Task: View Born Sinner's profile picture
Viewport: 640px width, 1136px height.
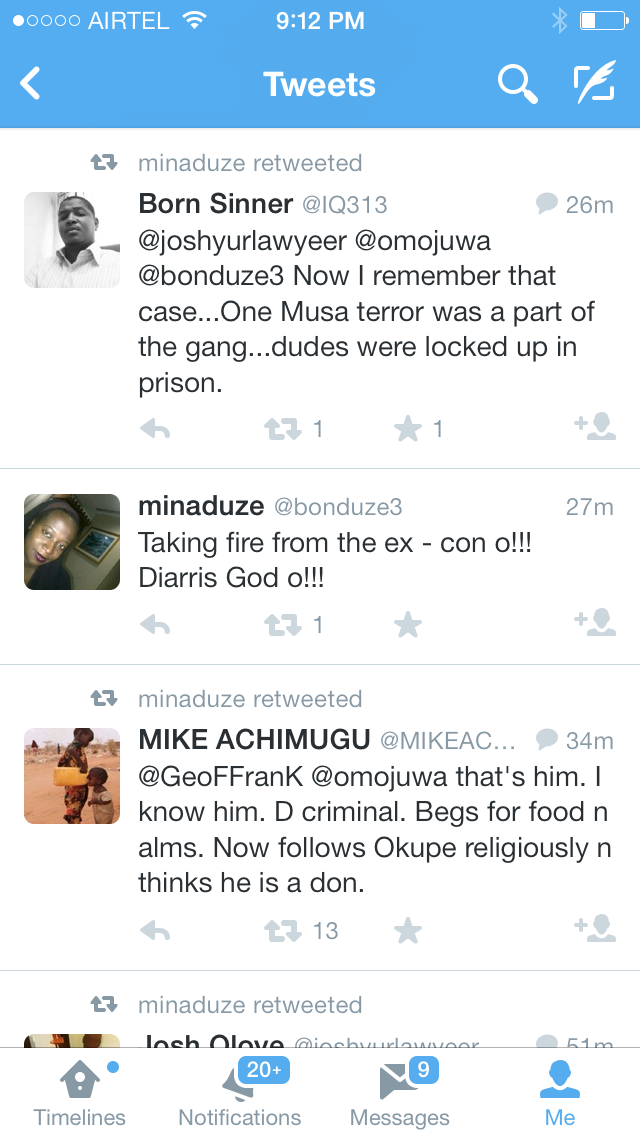Action: (x=72, y=240)
